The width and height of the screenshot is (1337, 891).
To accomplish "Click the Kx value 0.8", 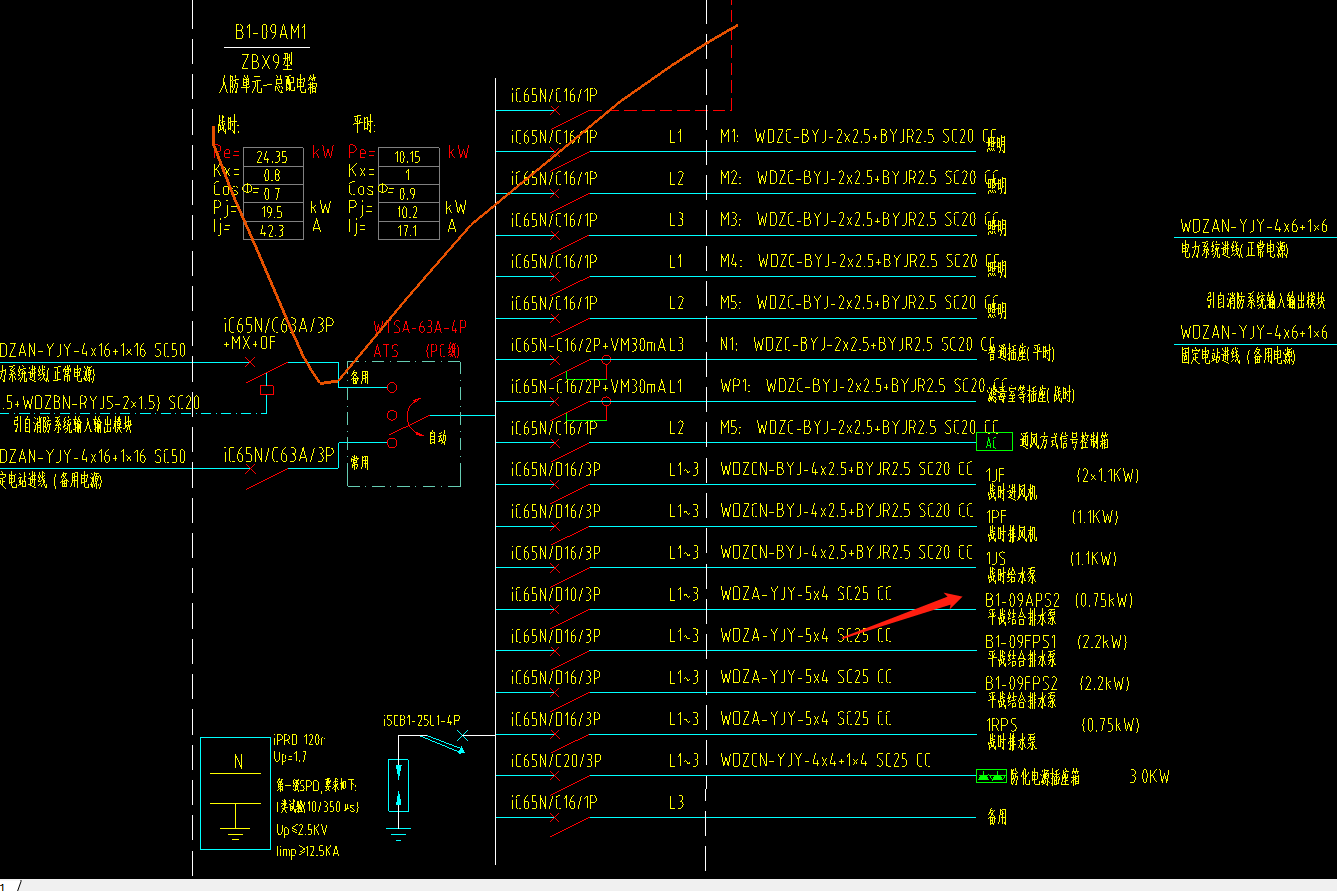I will click(x=271, y=175).
